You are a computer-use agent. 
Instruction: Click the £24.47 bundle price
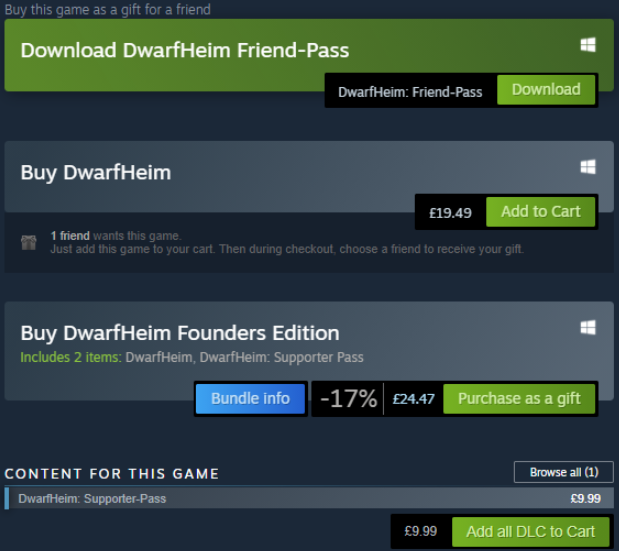click(x=413, y=399)
